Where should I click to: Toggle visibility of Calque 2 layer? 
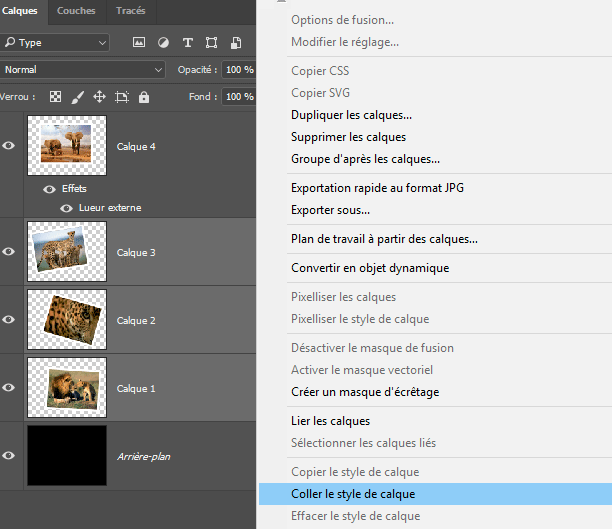click(9, 320)
